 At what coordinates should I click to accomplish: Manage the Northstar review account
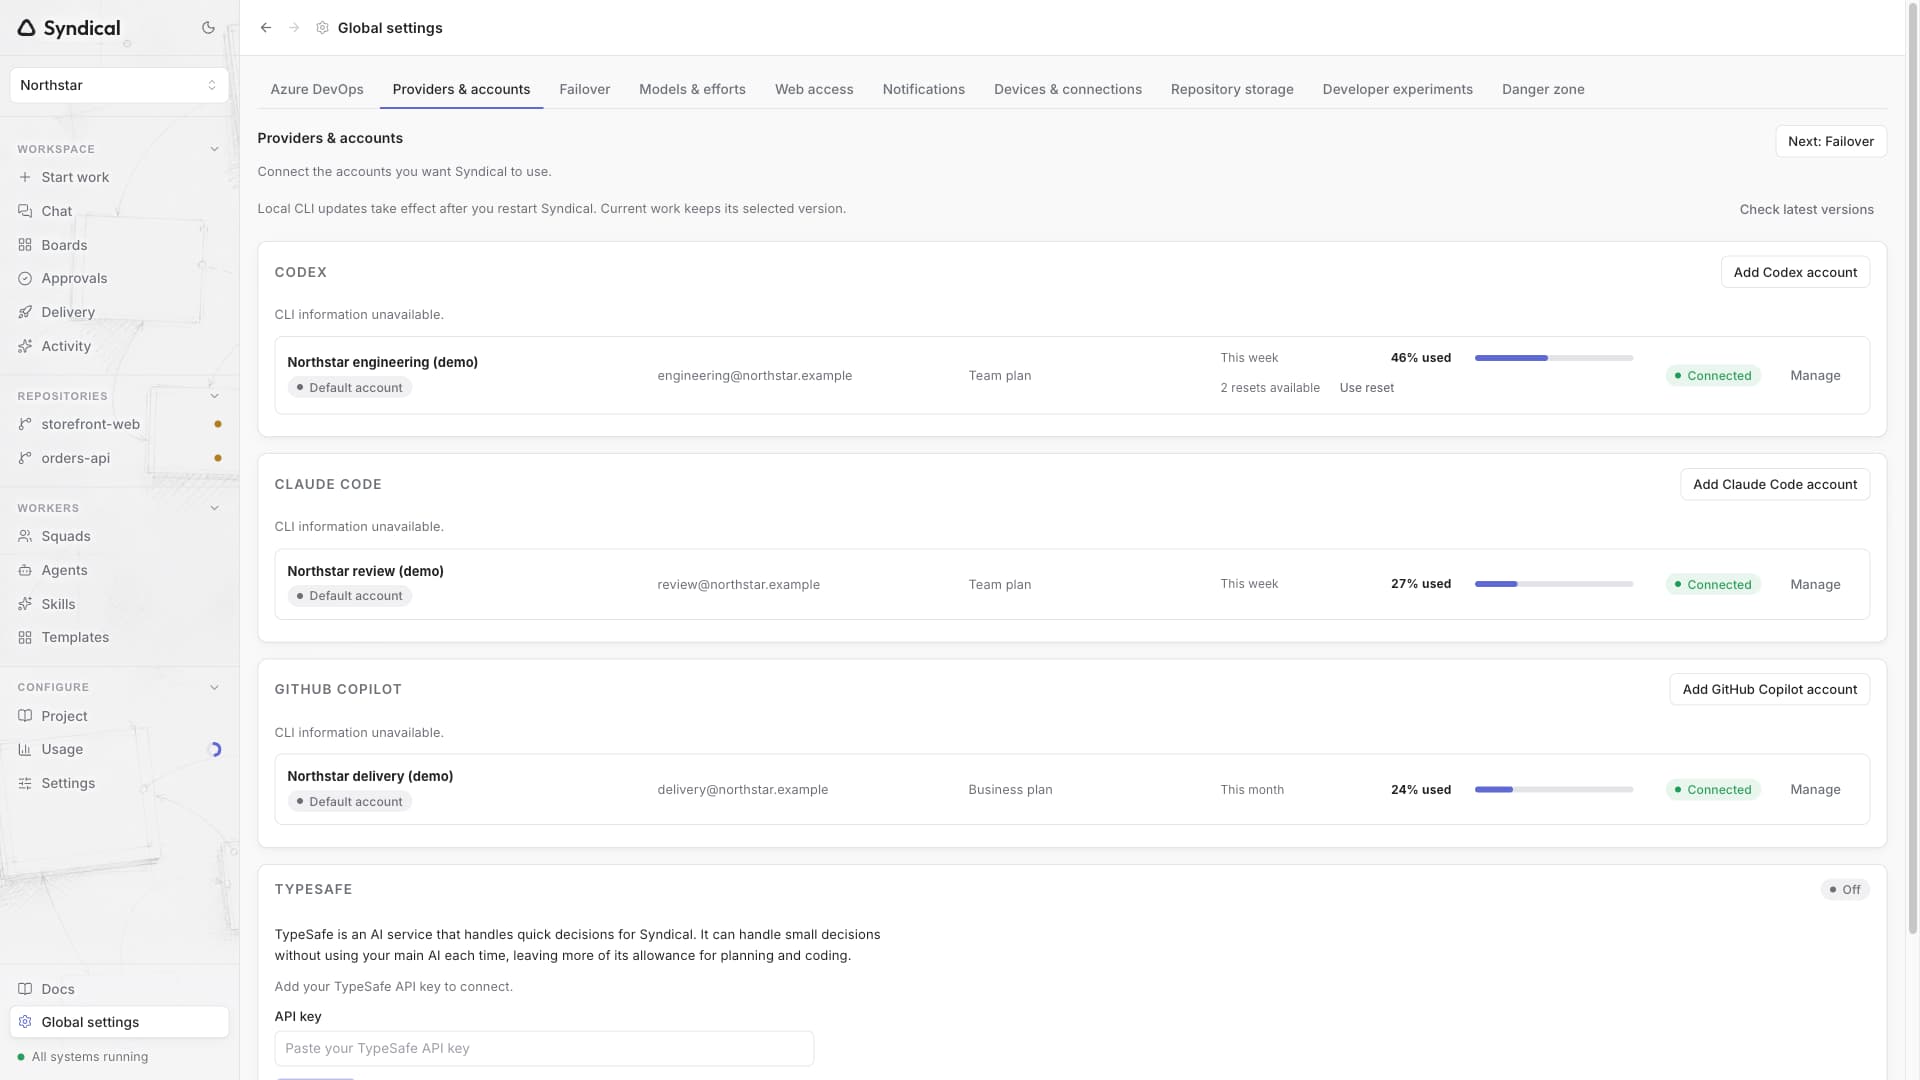click(x=1815, y=584)
